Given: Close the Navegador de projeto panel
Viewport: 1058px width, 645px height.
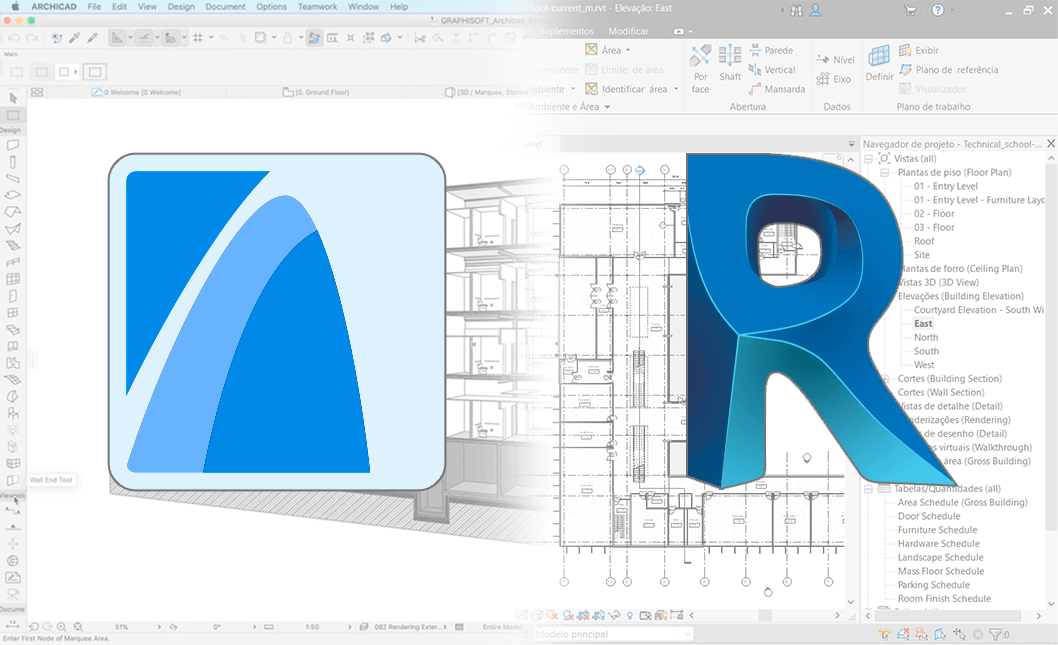Looking at the screenshot, I should click(x=1051, y=144).
